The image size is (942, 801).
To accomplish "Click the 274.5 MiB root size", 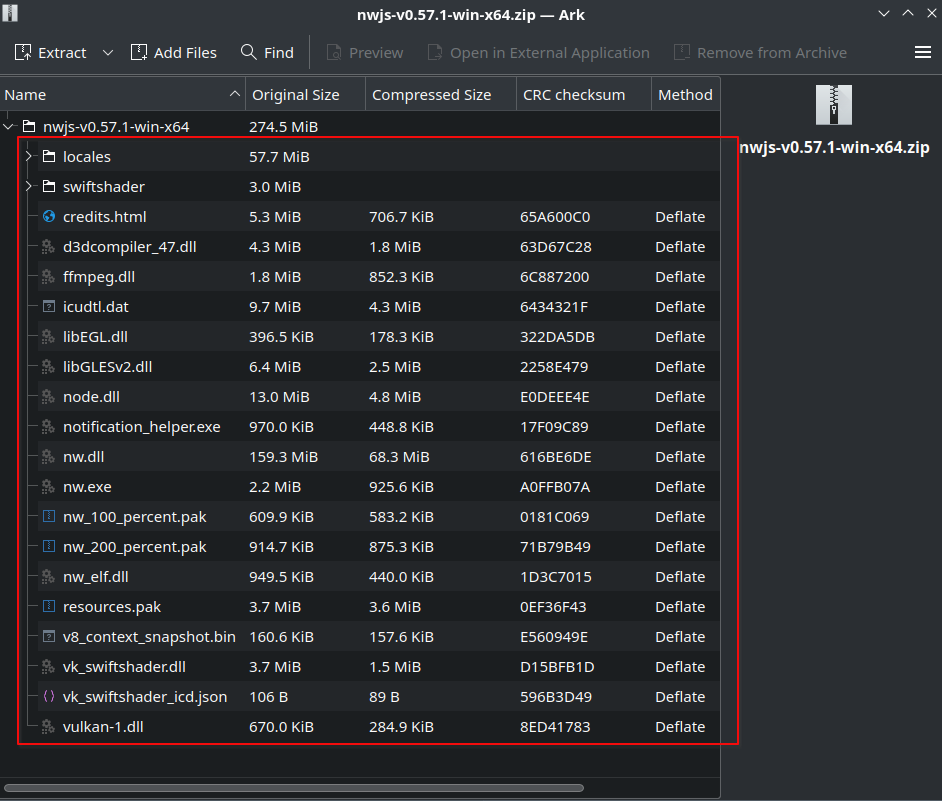I will (x=283, y=127).
